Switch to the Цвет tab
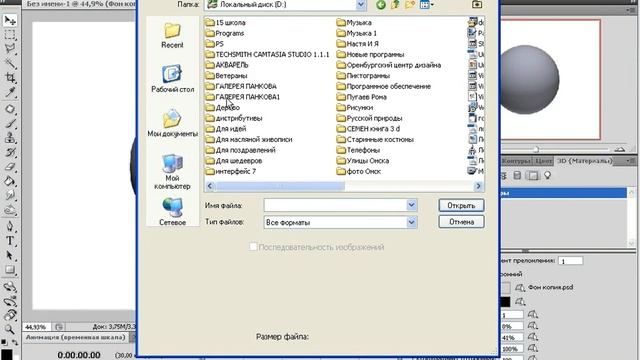 tap(543, 161)
